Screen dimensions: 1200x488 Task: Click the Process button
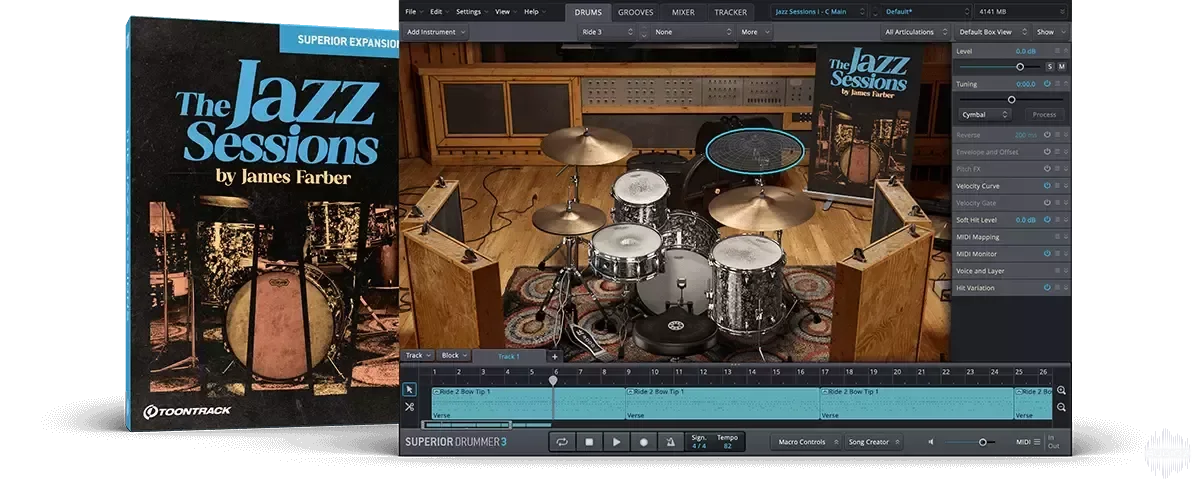click(x=1044, y=115)
